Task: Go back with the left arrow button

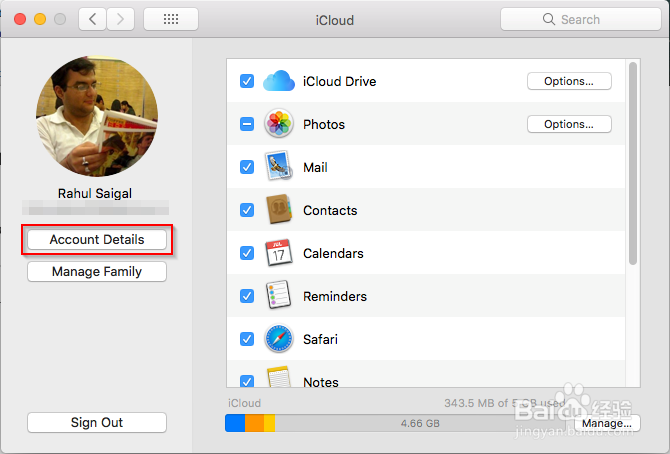Action: 92,19
